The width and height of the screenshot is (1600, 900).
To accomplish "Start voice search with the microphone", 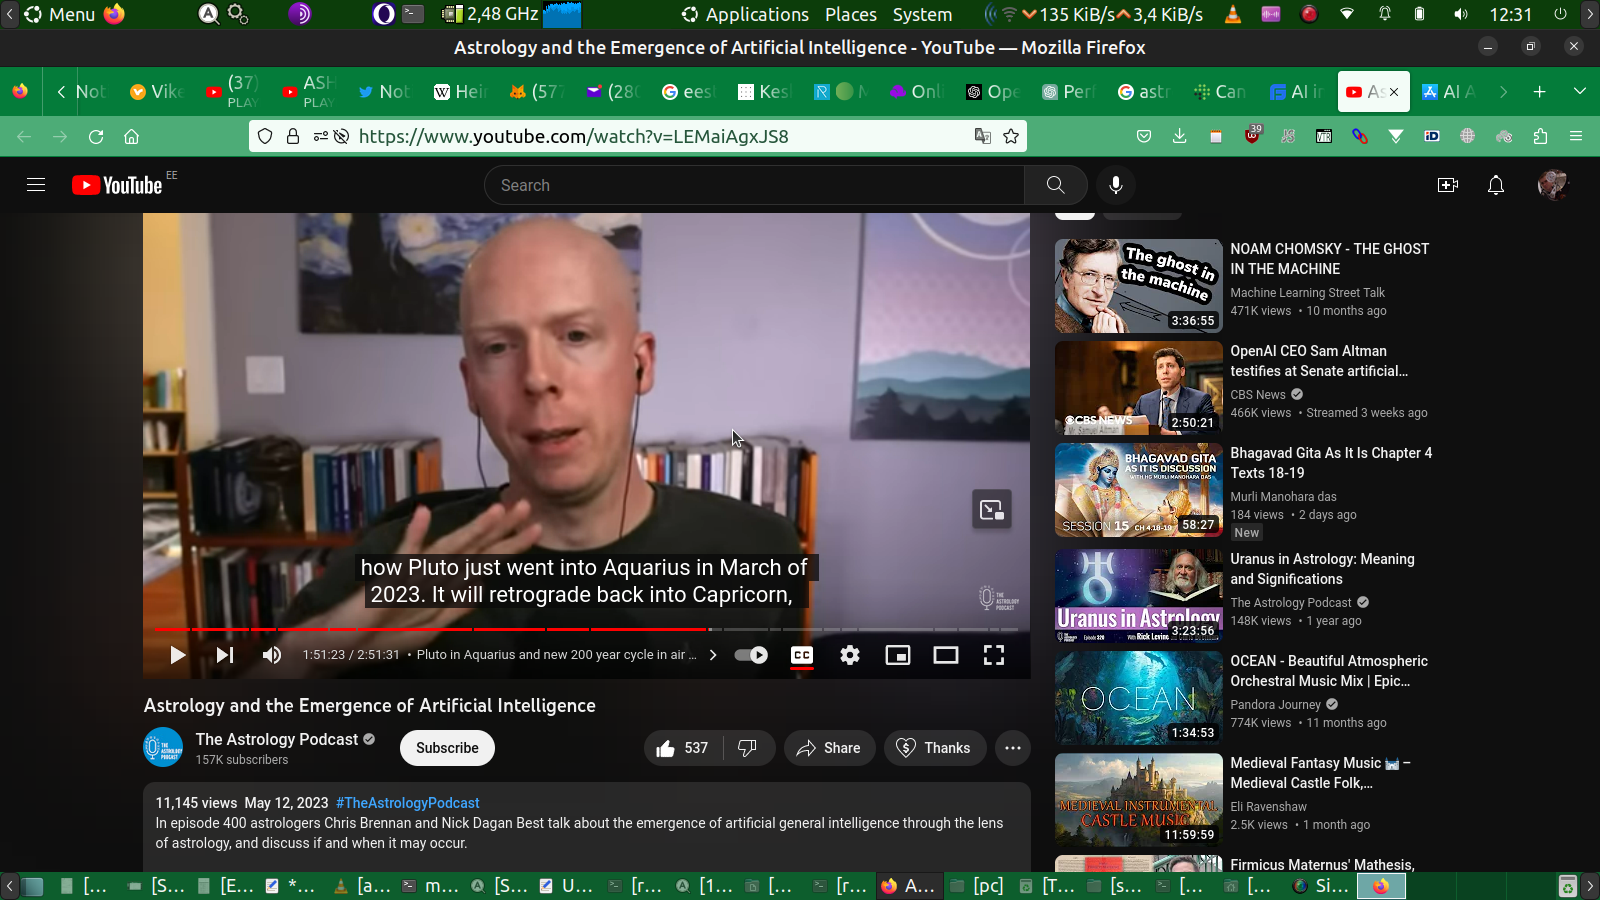I will click(x=1116, y=185).
